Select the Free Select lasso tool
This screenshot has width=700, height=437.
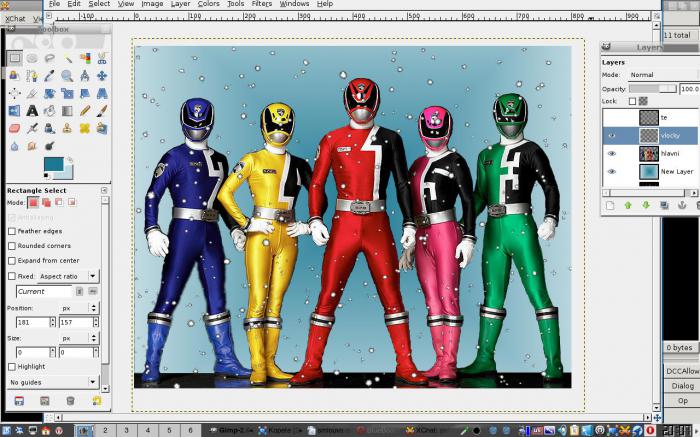coord(50,58)
